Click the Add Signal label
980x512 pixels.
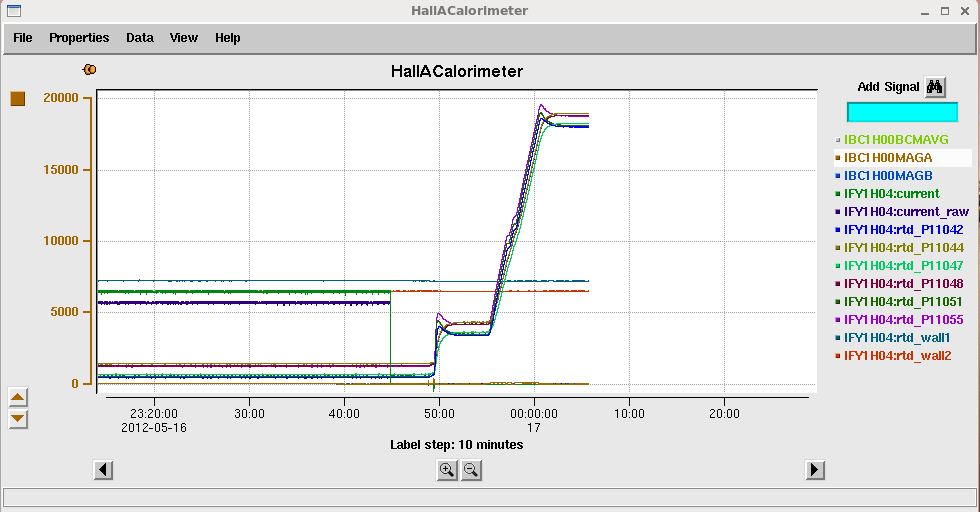pyautogui.click(x=888, y=87)
